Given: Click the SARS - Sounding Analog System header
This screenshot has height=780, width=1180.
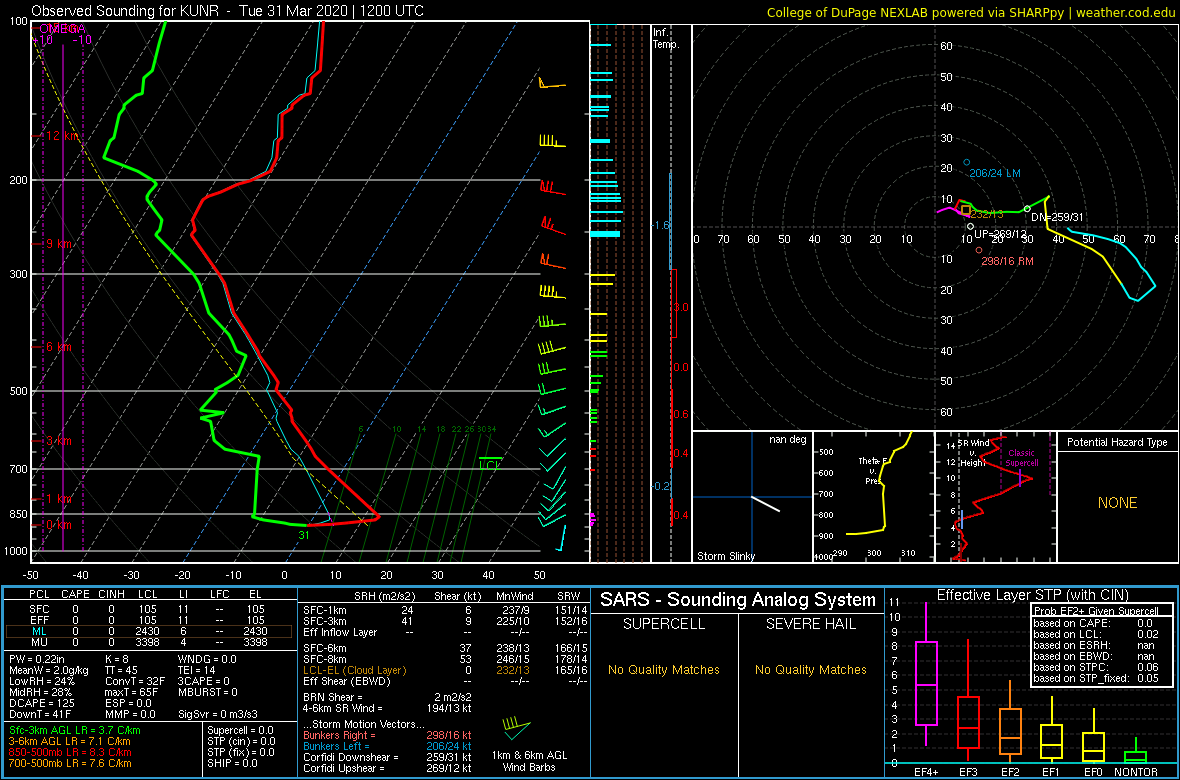Looking at the screenshot, I should click(738, 600).
